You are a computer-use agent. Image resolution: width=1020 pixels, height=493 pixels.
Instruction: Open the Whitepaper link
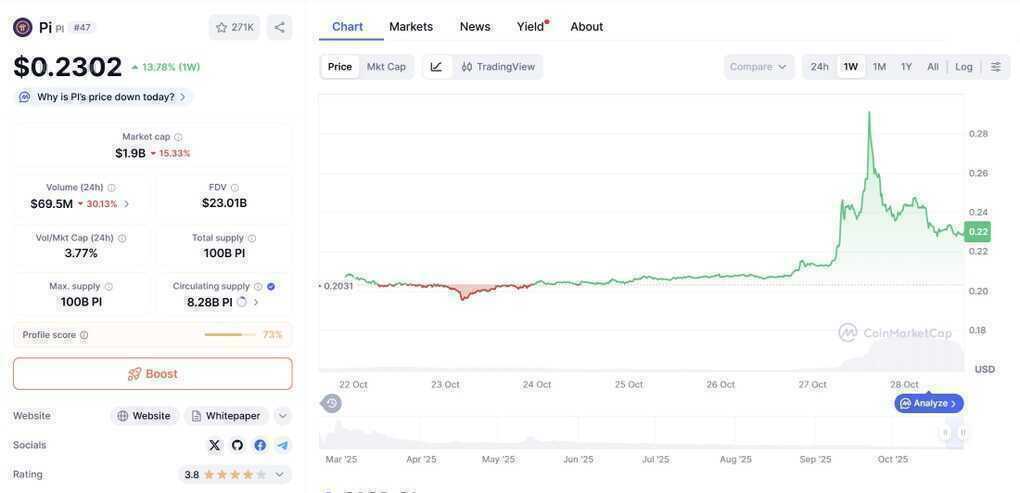pyautogui.click(x=226, y=416)
